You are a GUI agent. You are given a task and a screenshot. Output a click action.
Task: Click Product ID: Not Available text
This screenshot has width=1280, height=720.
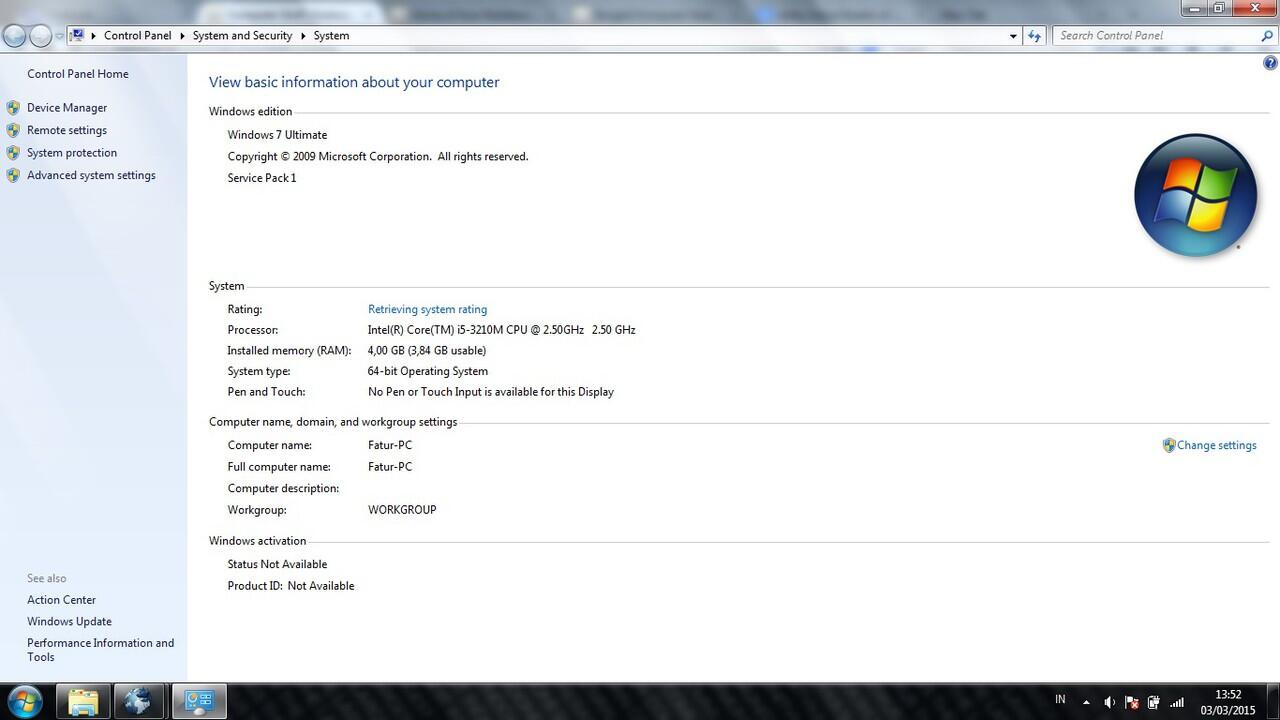click(x=291, y=586)
